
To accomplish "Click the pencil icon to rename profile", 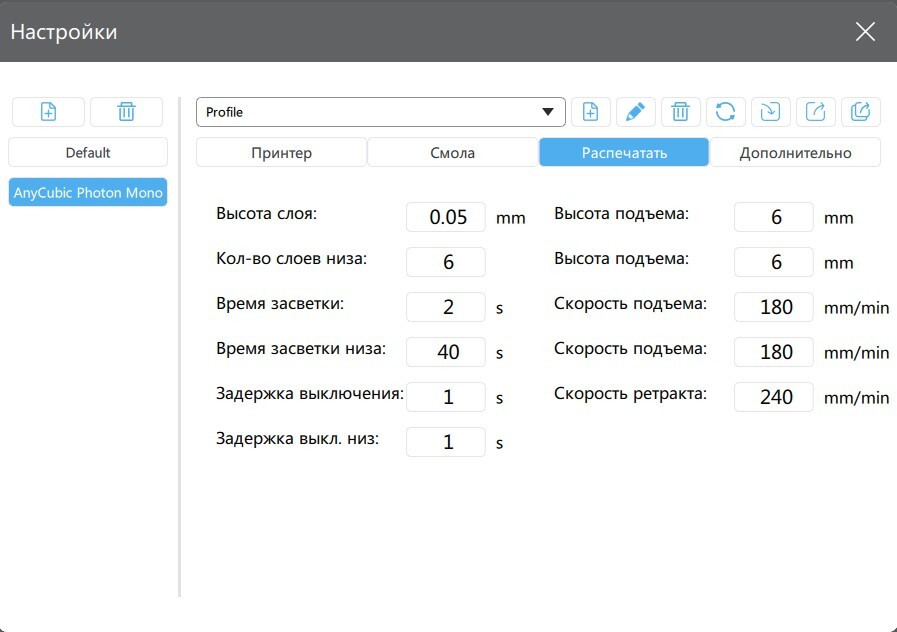I will 635,112.
